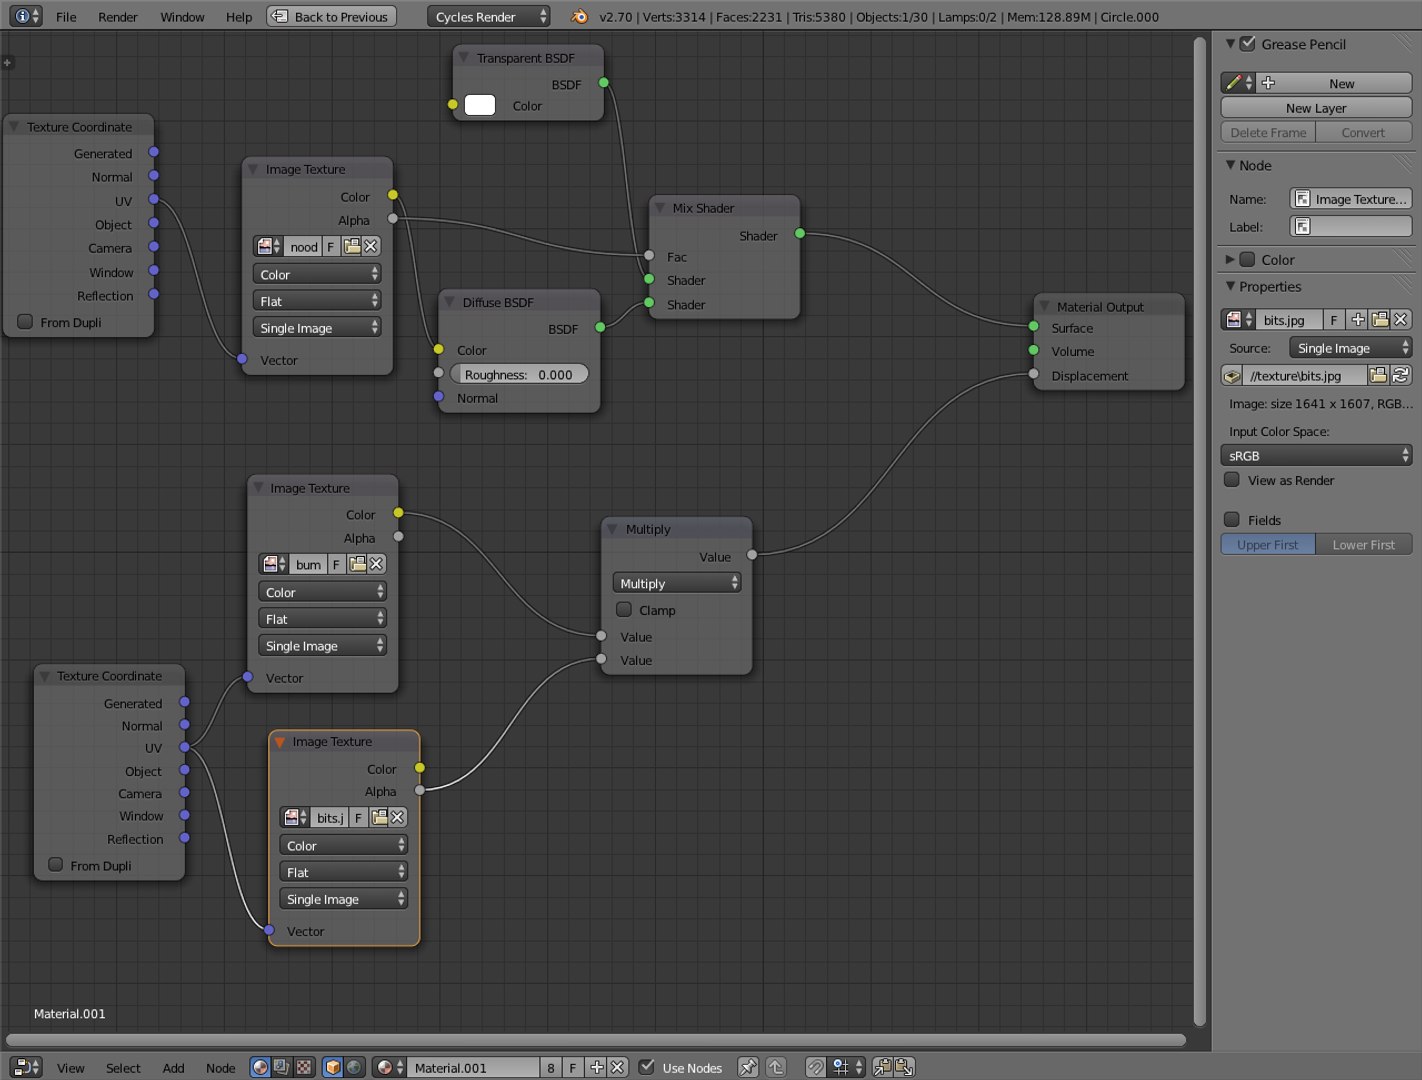Viewport: 1422px width, 1080px height.
Task: Toggle pin node tree icon
Action: point(748,1067)
